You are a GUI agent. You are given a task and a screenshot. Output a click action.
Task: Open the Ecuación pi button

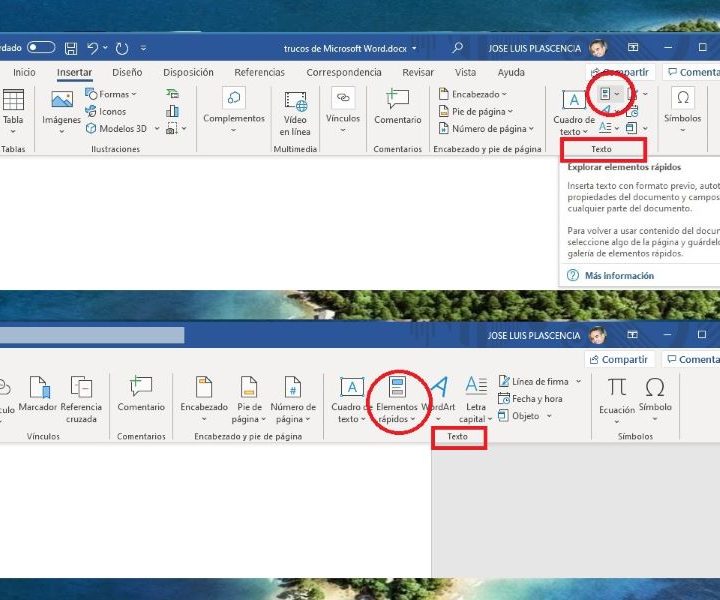[617, 399]
